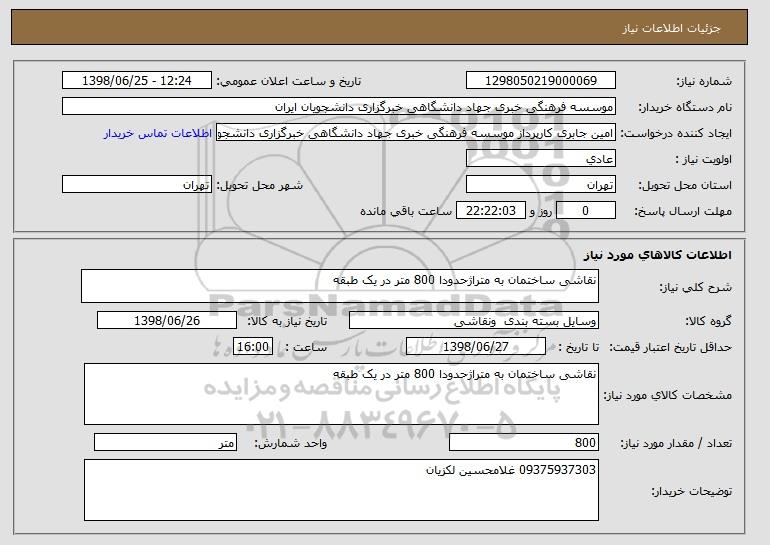The image size is (770, 545).
Task: Click the تاریخ و ساعت اعلان عمومی label
Action: [289, 81]
